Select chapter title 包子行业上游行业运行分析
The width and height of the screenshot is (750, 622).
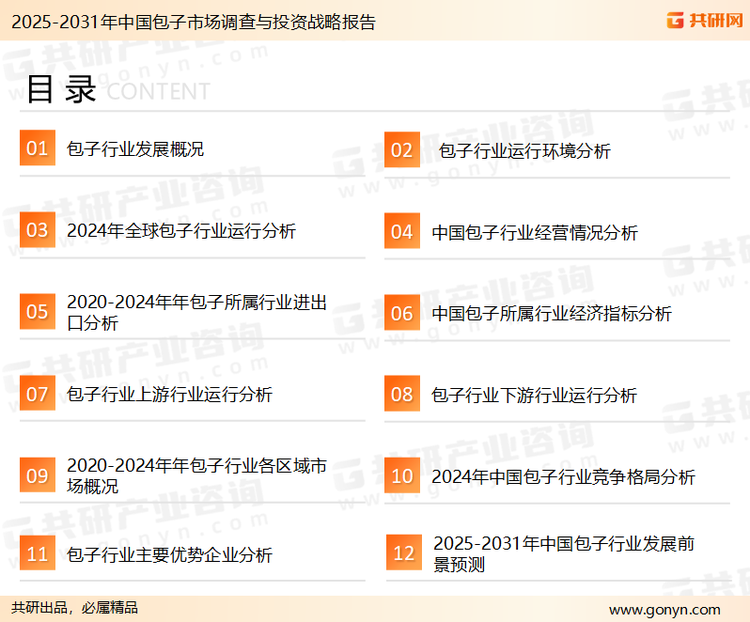coord(169,395)
